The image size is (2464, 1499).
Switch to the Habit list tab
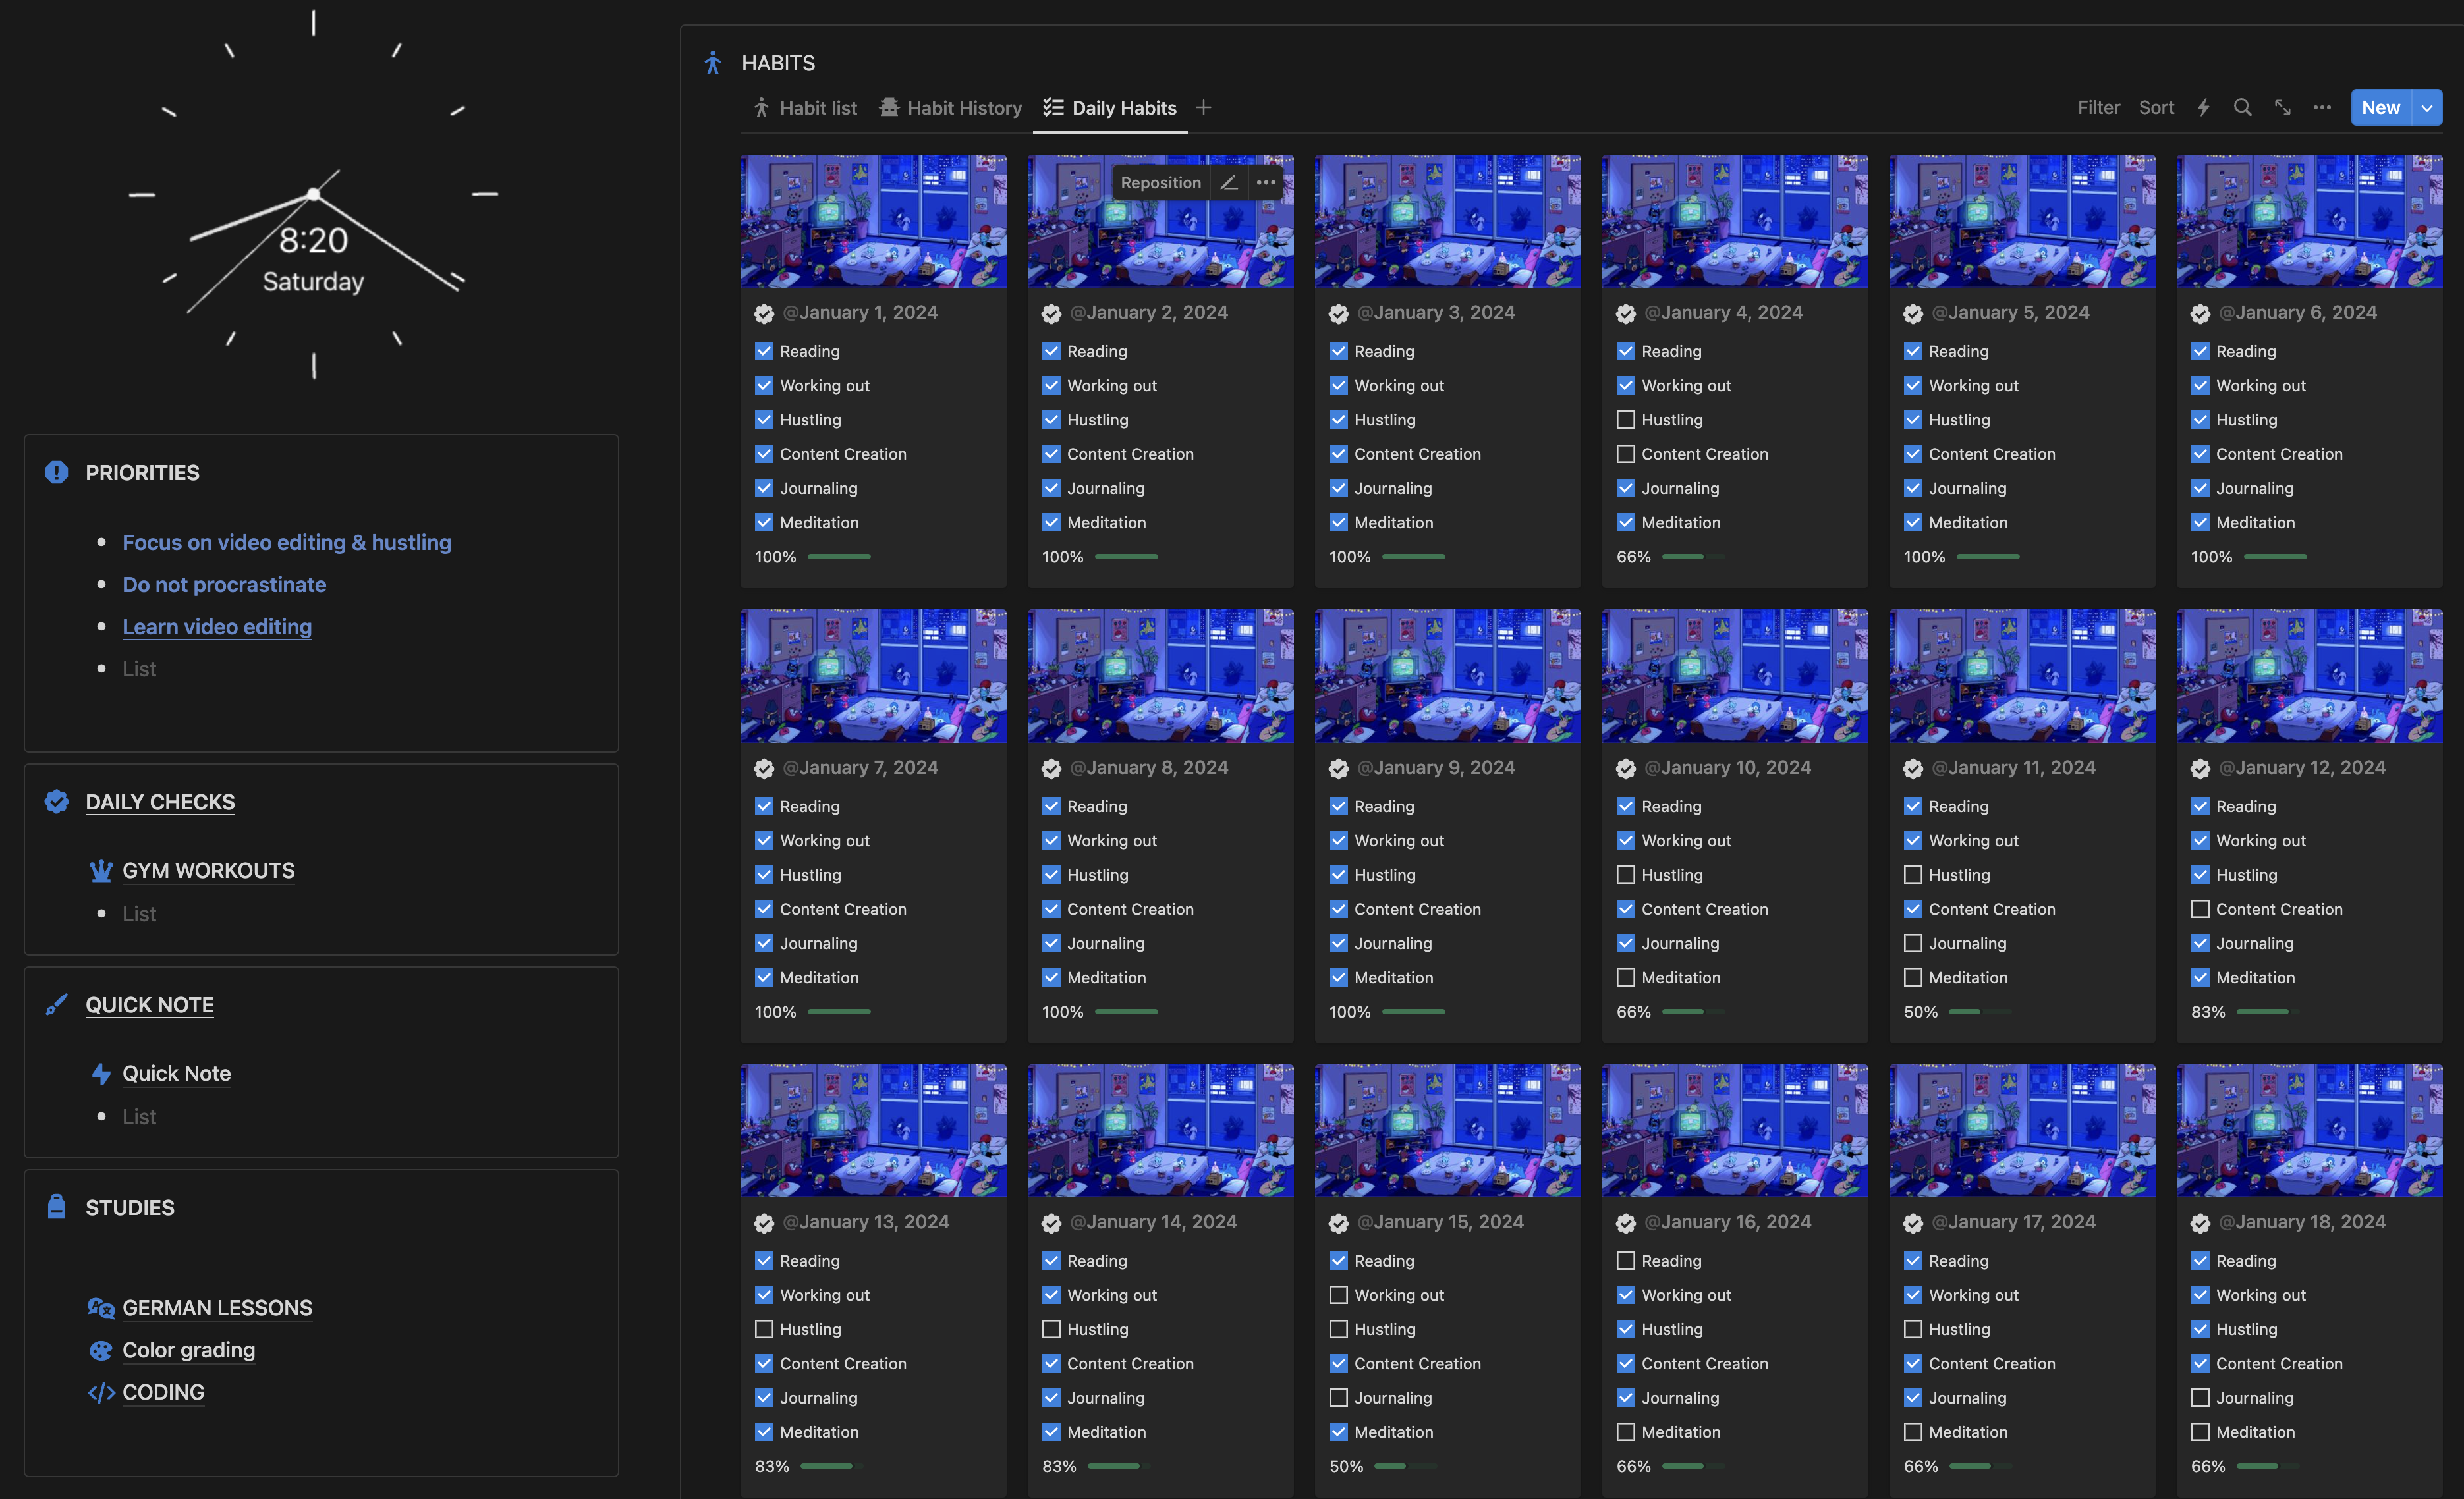coord(804,107)
